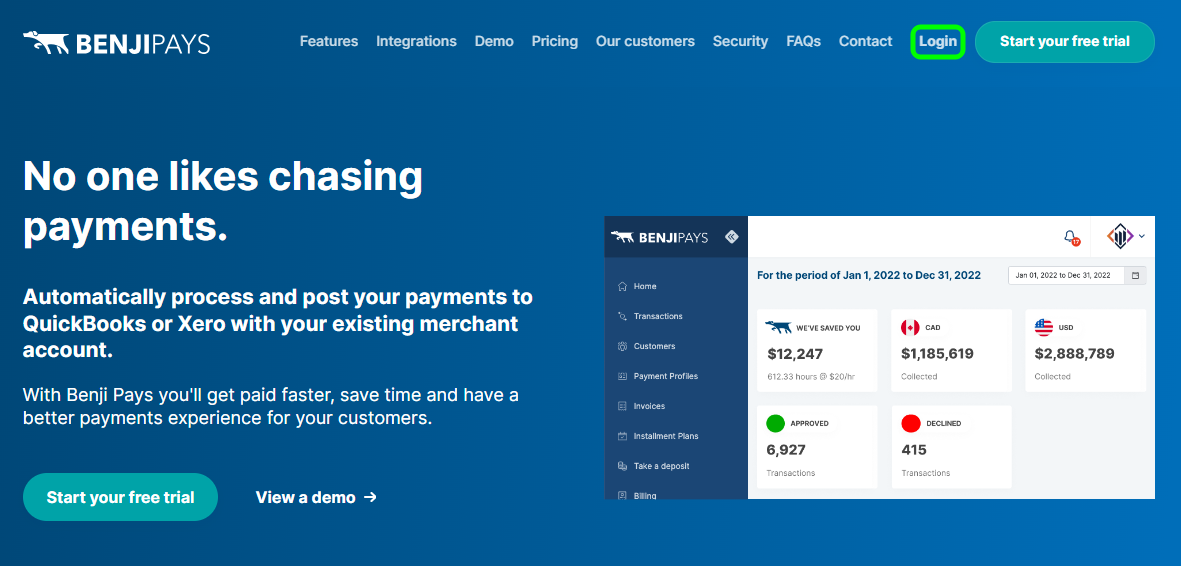Open notifications via the bell icon

click(x=1071, y=237)
